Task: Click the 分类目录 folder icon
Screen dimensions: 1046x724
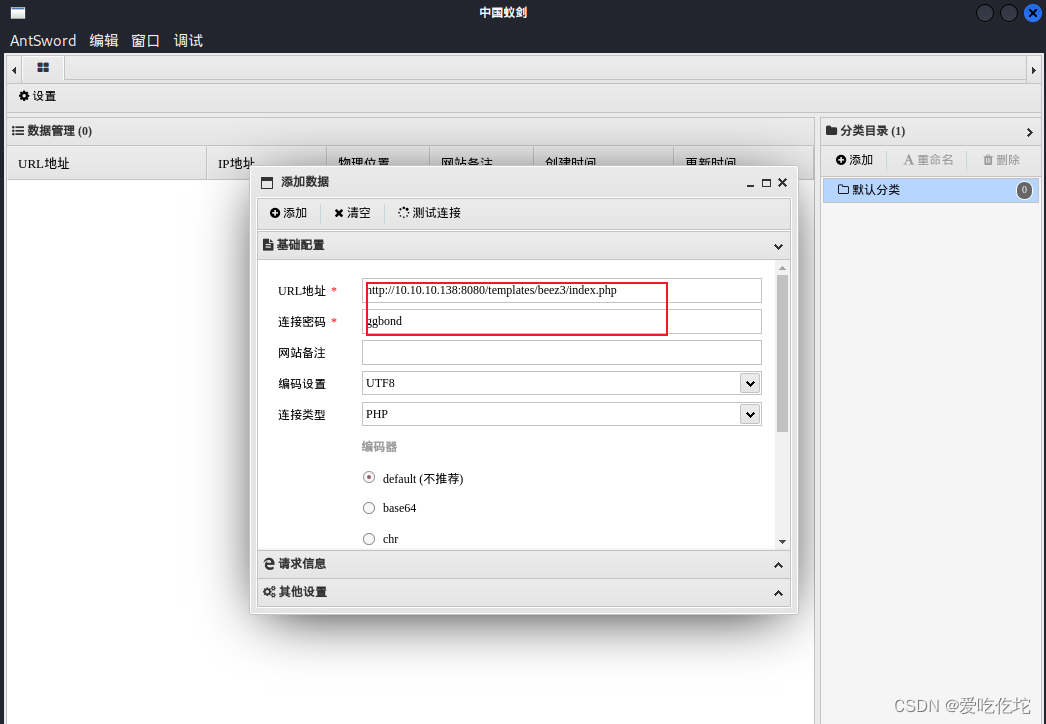Action: (x=831, y=130)
